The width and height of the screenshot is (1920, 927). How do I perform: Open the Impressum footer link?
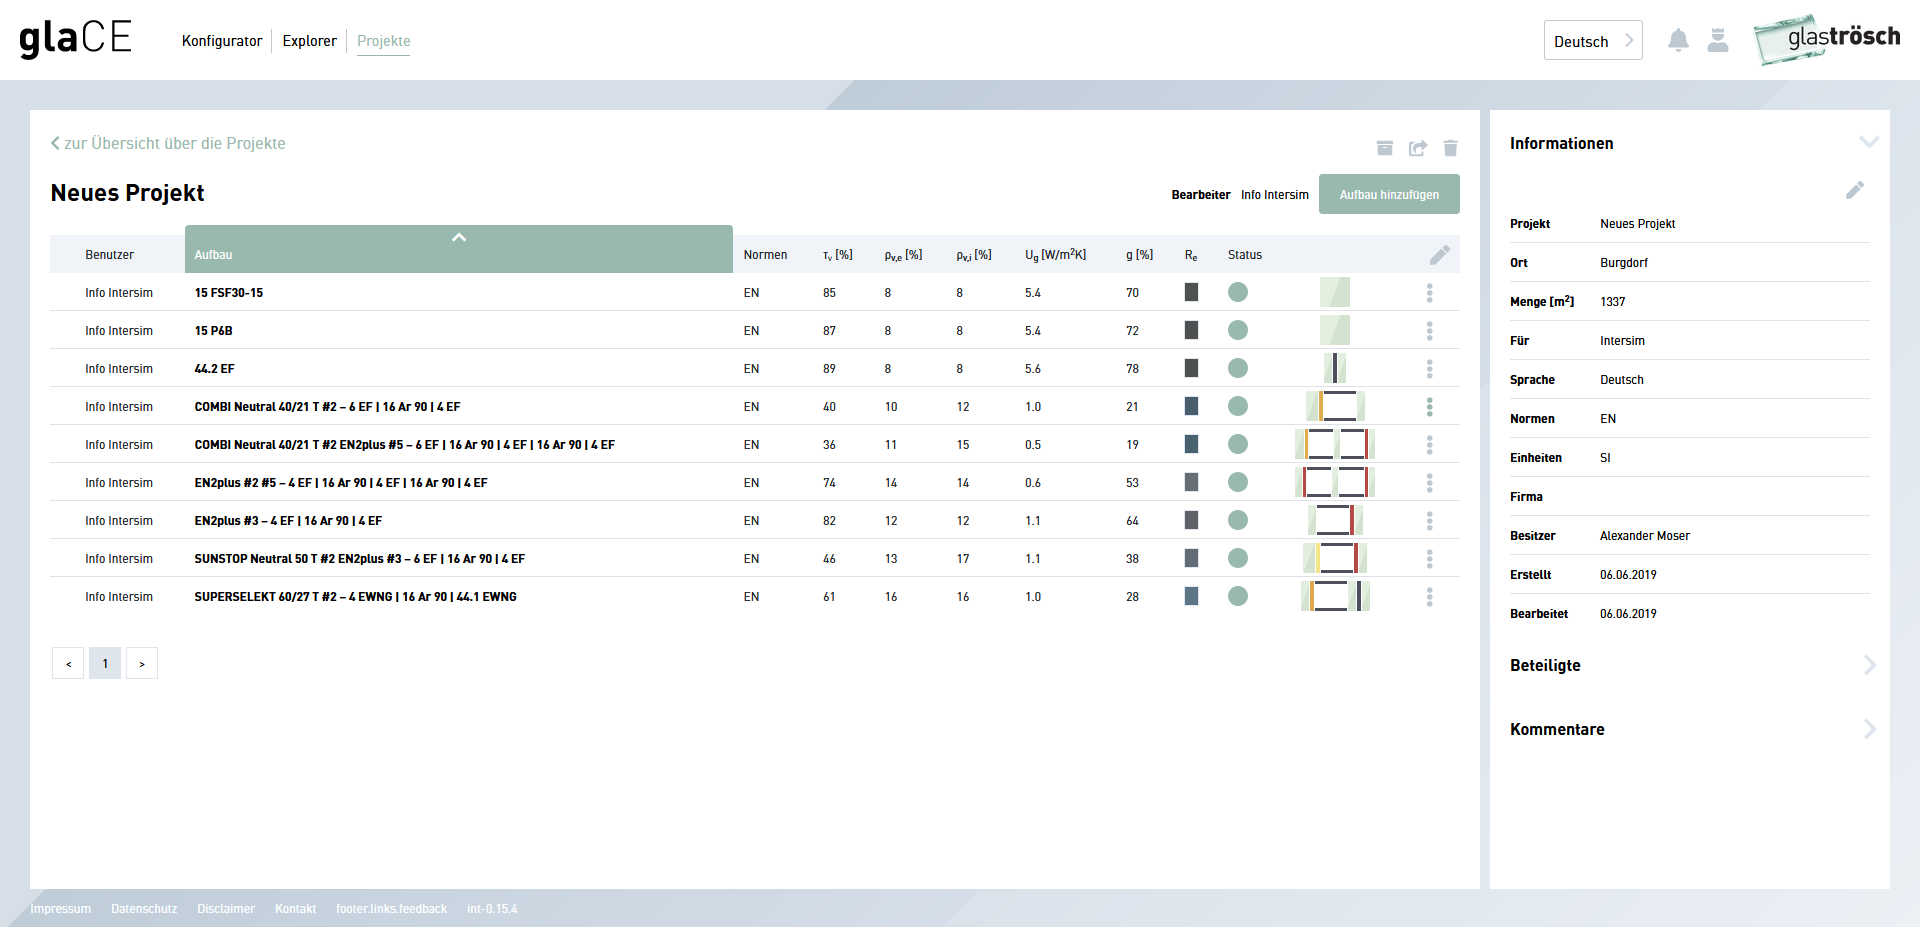point(60,909)
